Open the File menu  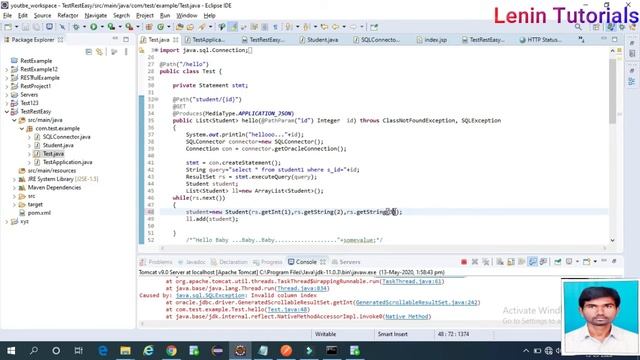tap(7, 16)
